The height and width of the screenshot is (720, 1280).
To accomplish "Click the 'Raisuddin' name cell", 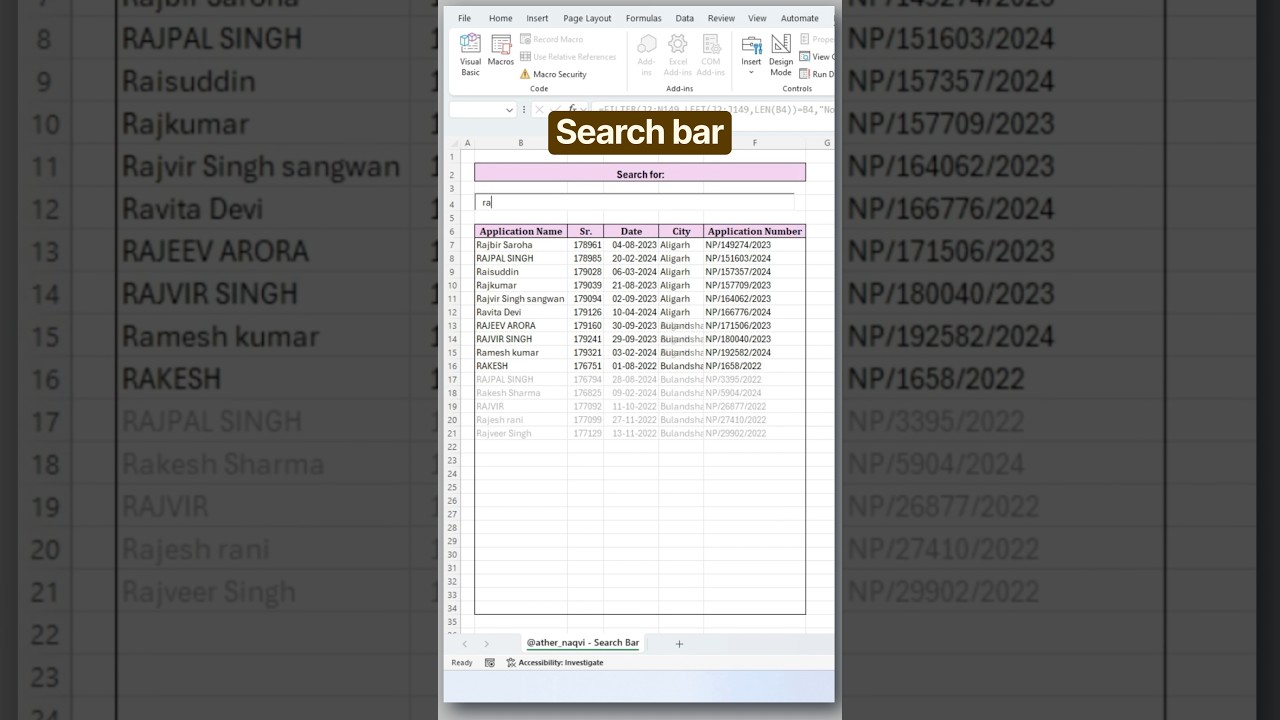I will tap(521, 272).
